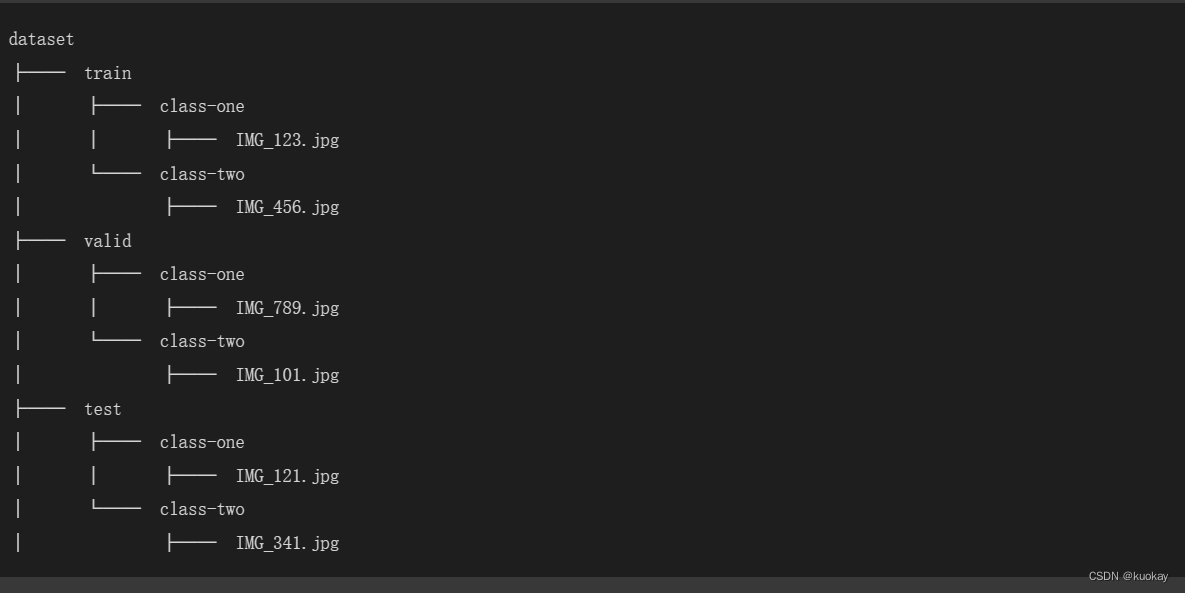Select the IMG_121.jpg file
Viewport: 1185px width, 593px height.
pyautogui.click(x=287, y=476)
